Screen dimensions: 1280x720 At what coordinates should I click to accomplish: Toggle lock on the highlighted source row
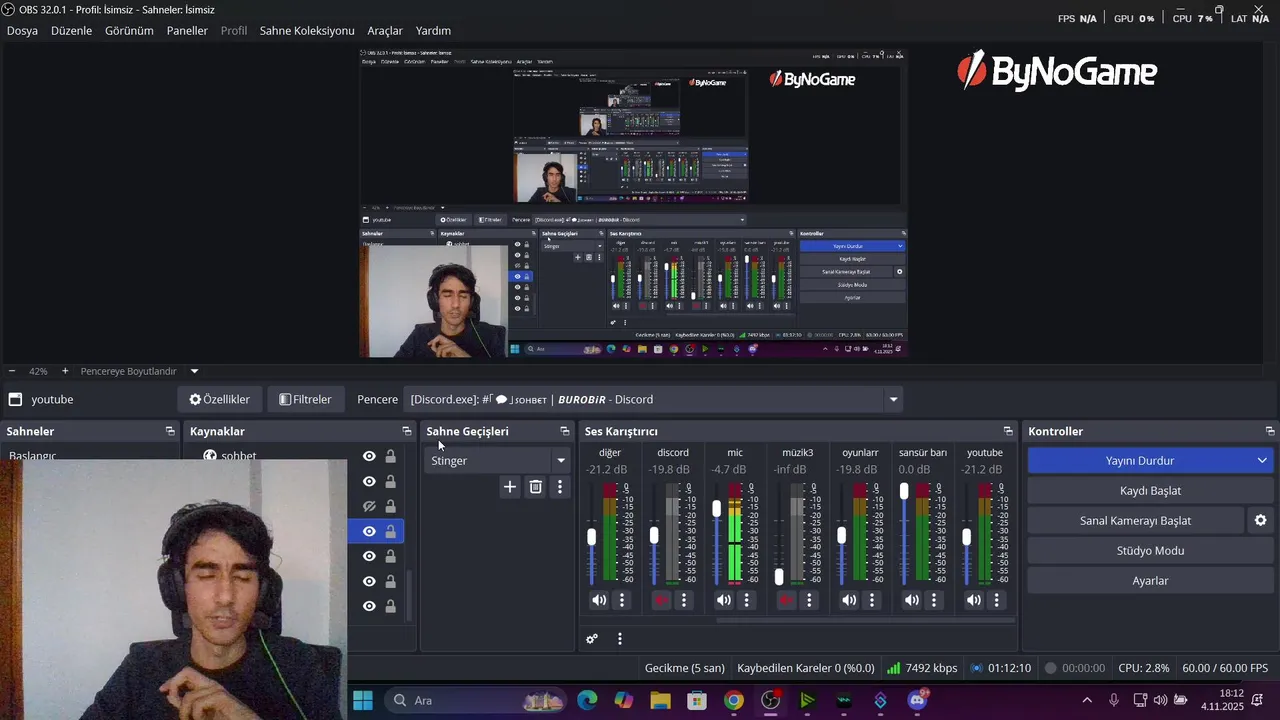pyautogui.click(x=391, y=531)
